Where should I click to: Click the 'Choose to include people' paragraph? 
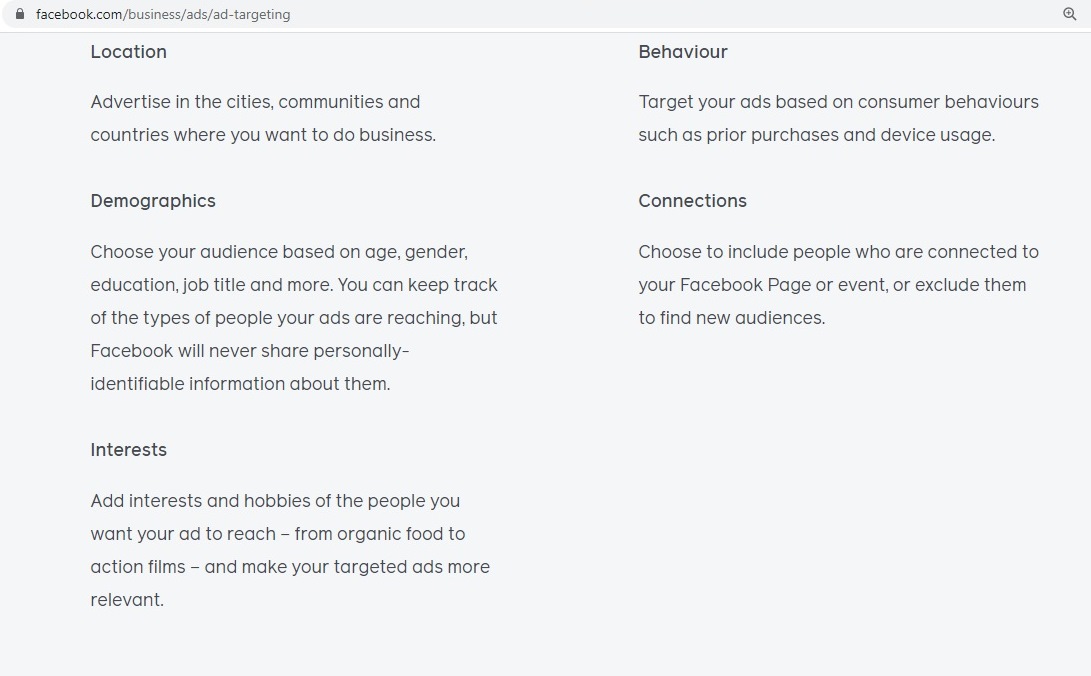(838, 284)
